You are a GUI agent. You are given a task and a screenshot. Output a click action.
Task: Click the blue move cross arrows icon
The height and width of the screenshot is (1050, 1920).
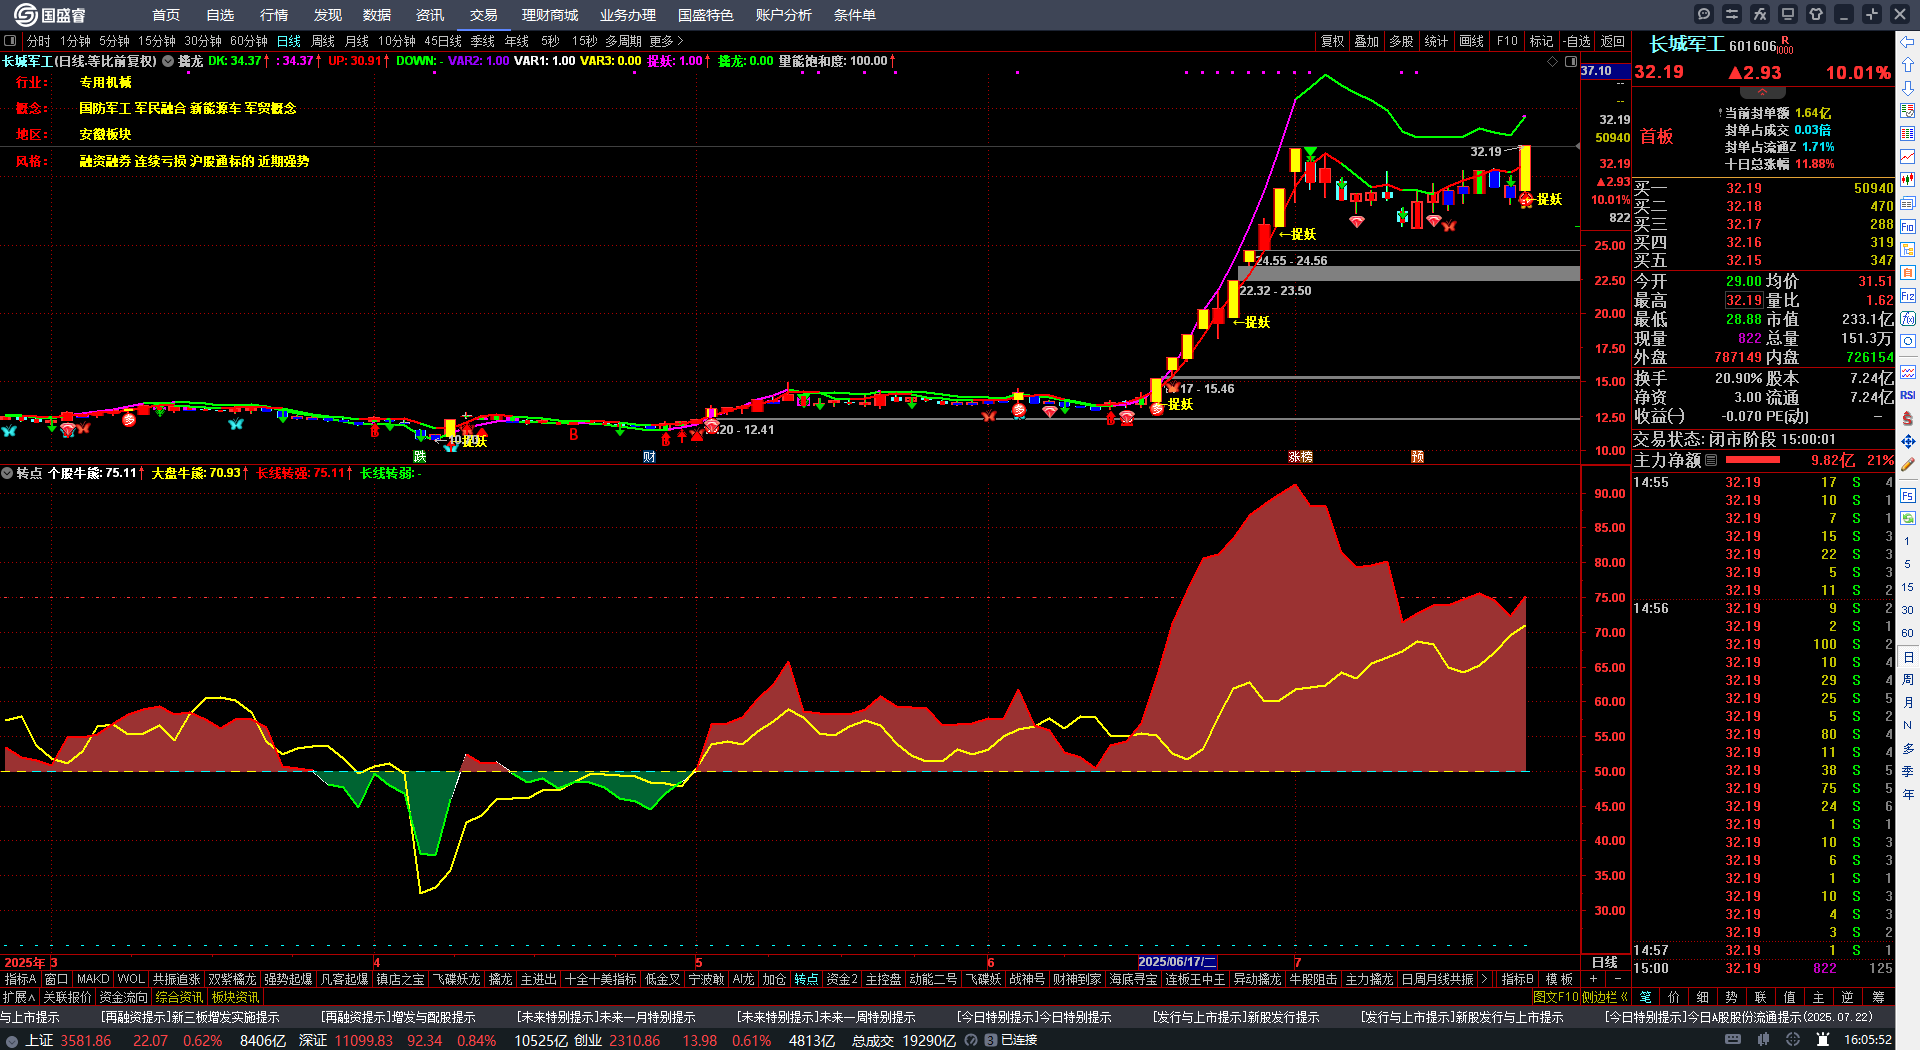click(1908, 441)
